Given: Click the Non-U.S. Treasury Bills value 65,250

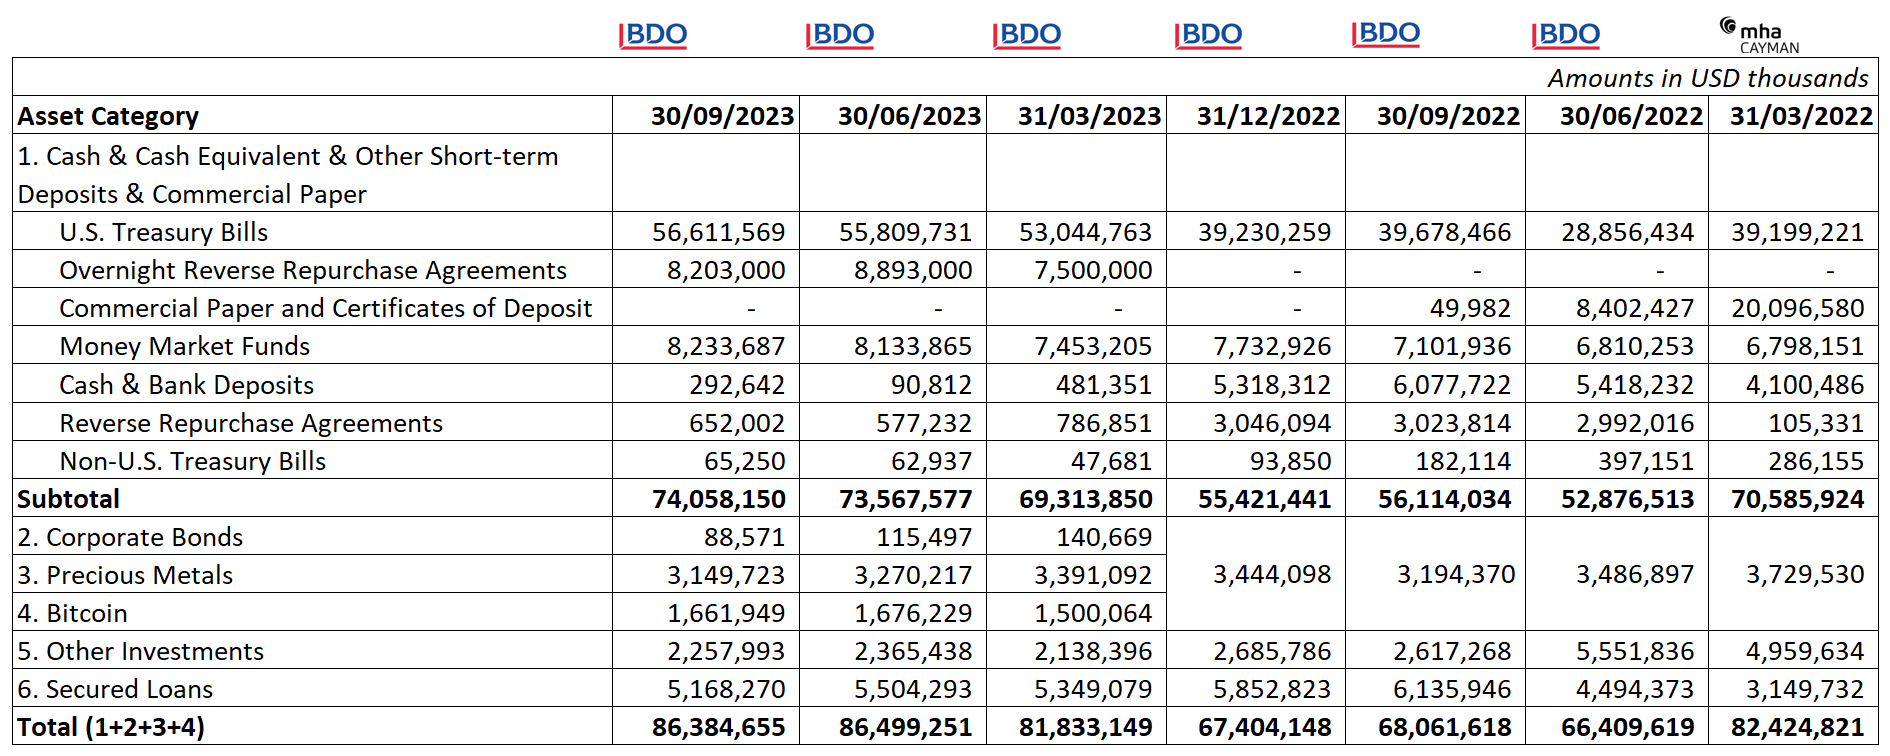Looking at the screenshot, I should pos(745,461).
